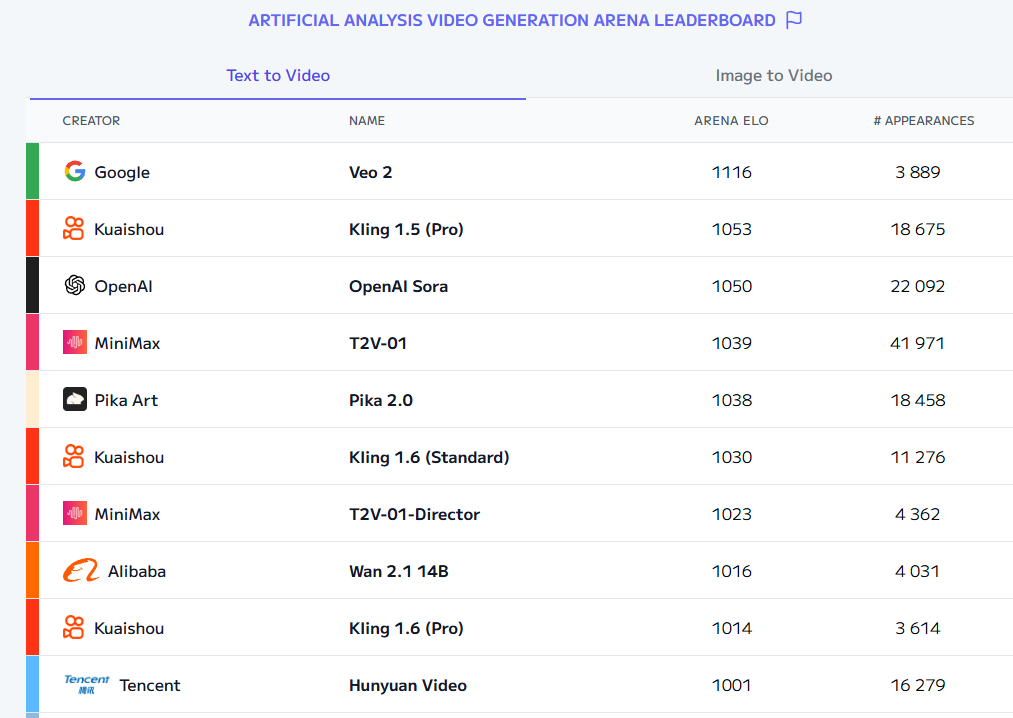The width and height of the screenshot is (1013, 718).
Task: Click Wan 2.1 14B Arena ELO score
Action: click(x=731, y=571)
